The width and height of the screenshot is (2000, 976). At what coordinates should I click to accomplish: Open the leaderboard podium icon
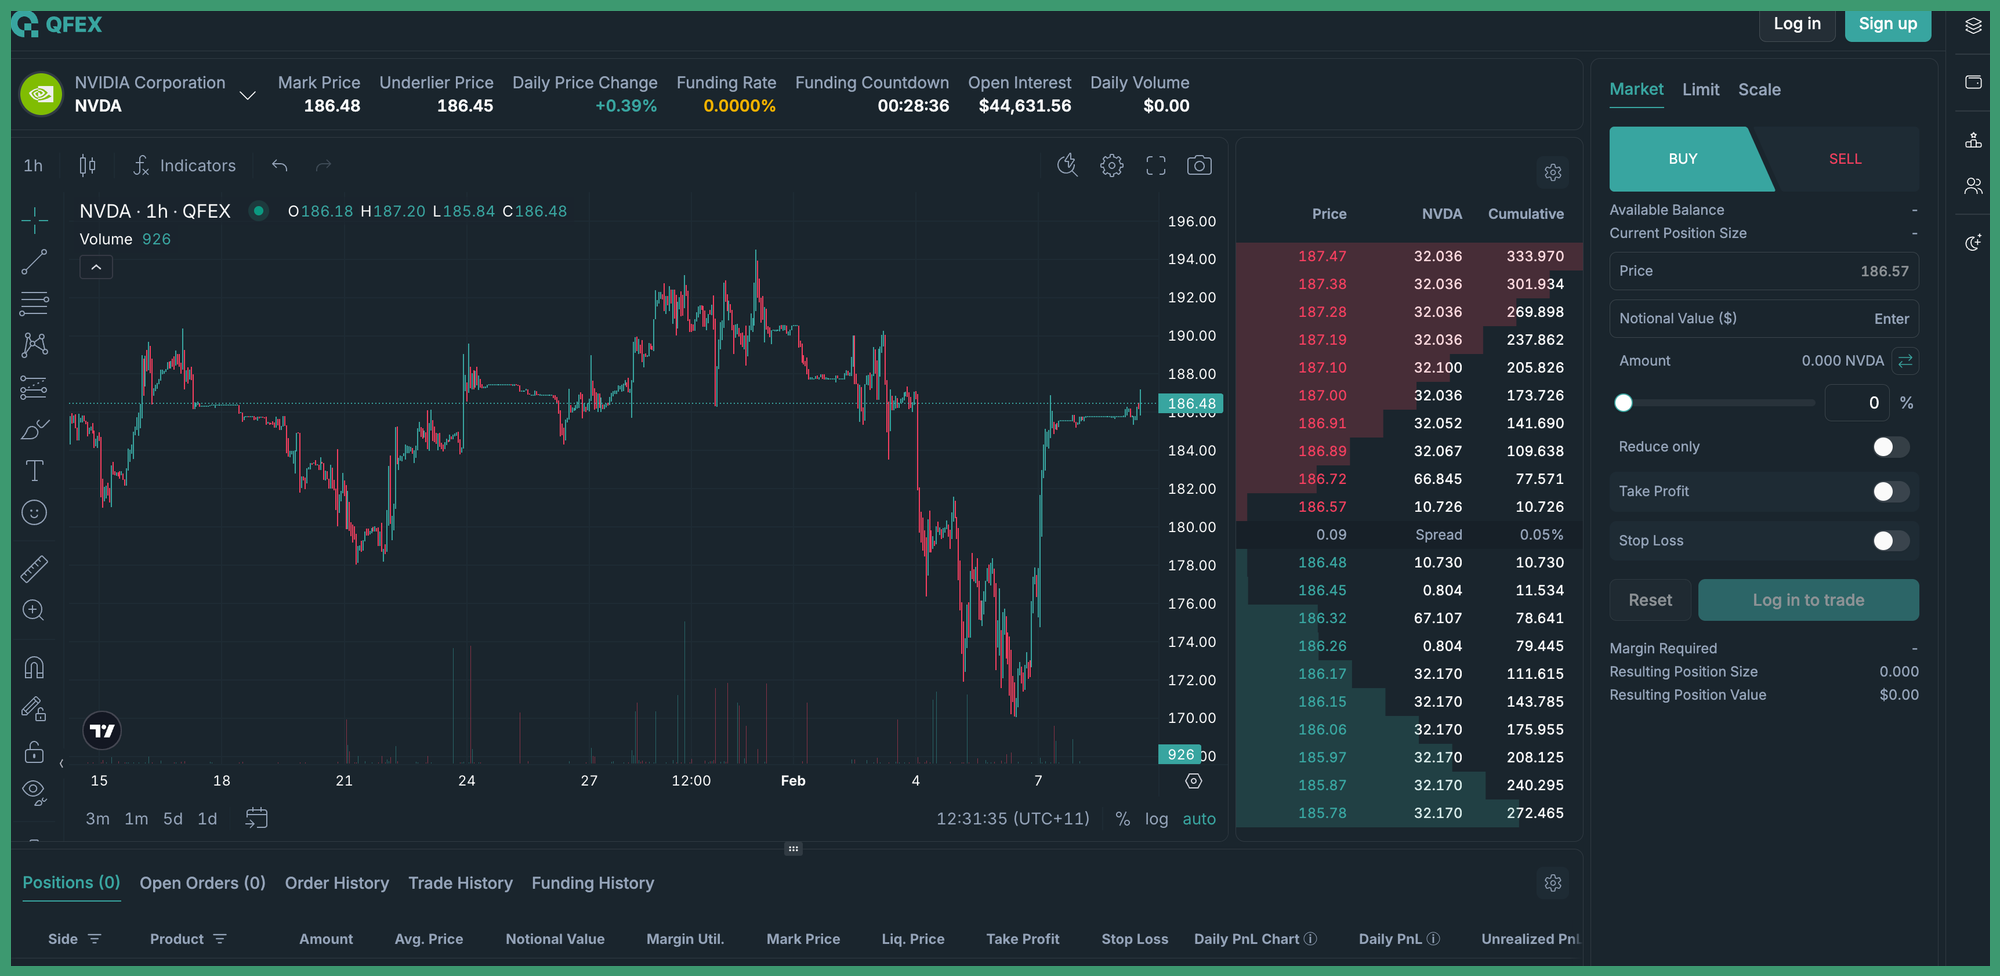(x=1973, y=140)
